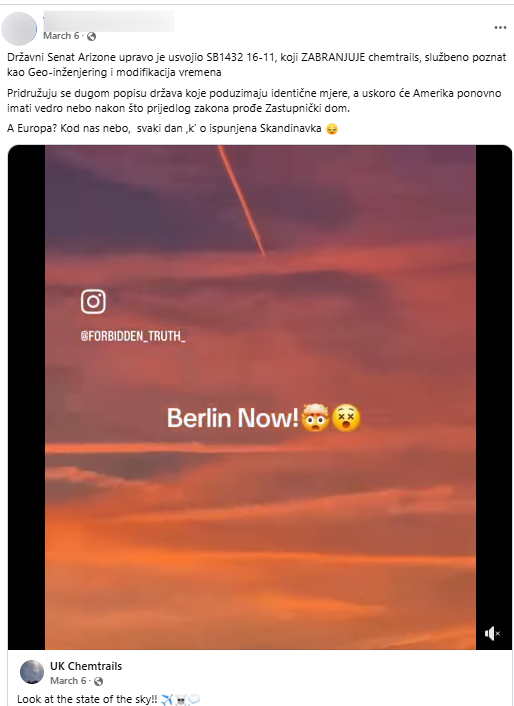Unmute the video with speaker icon
This screenshot has width=514, height=706.
(492, 634)
